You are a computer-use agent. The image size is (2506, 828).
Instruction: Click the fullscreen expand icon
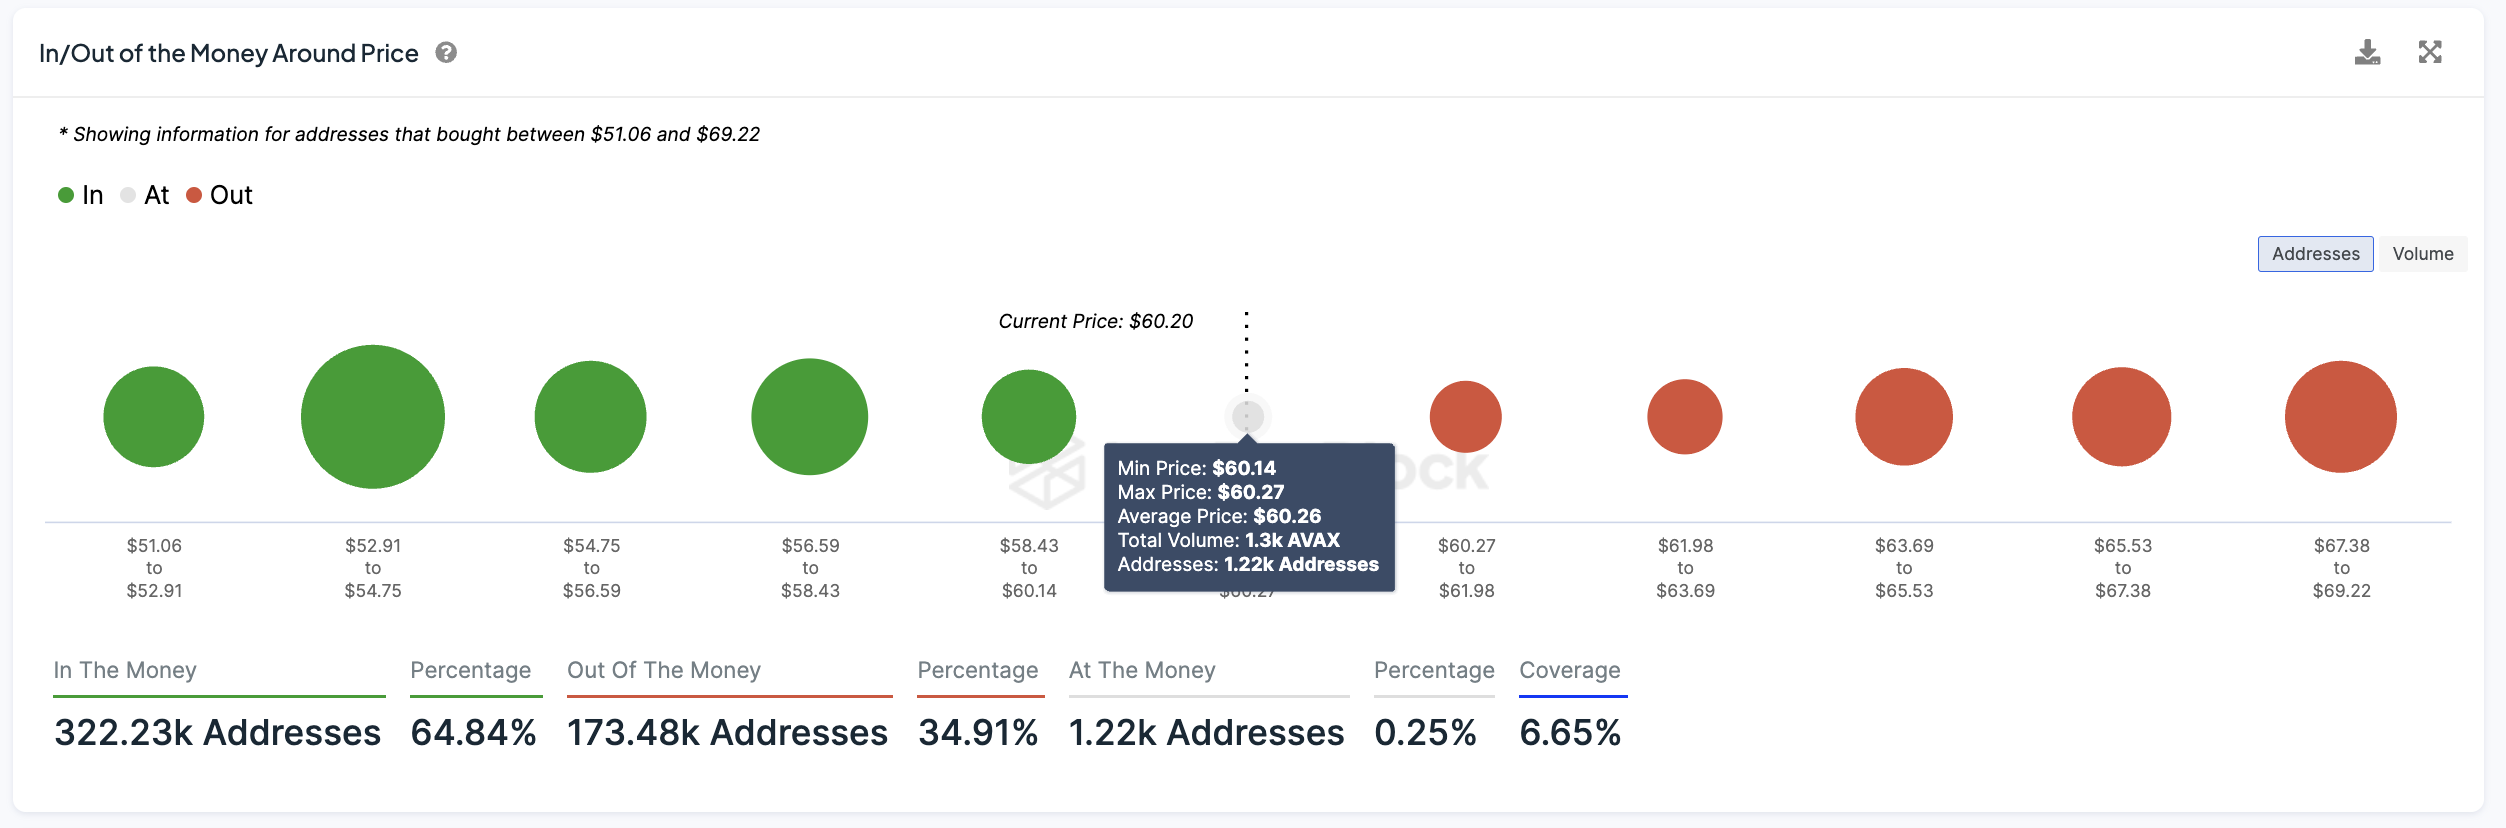pos(2430,52)
